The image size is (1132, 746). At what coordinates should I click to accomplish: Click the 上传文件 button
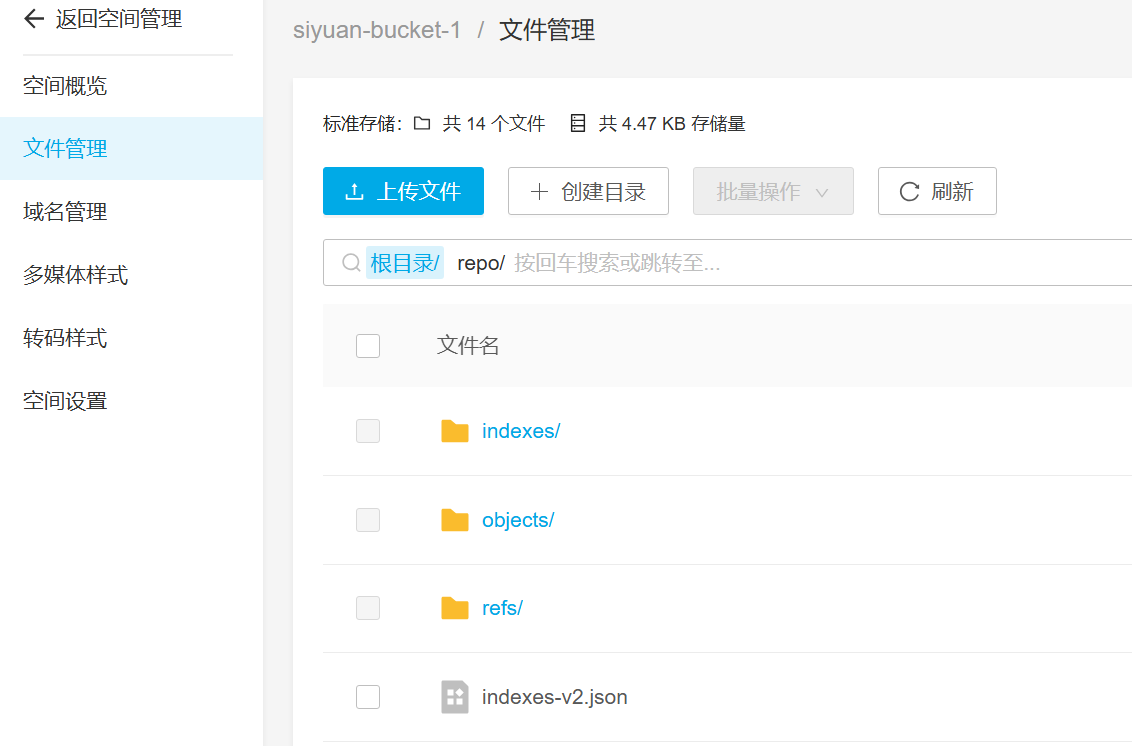(x=404, y=191)
